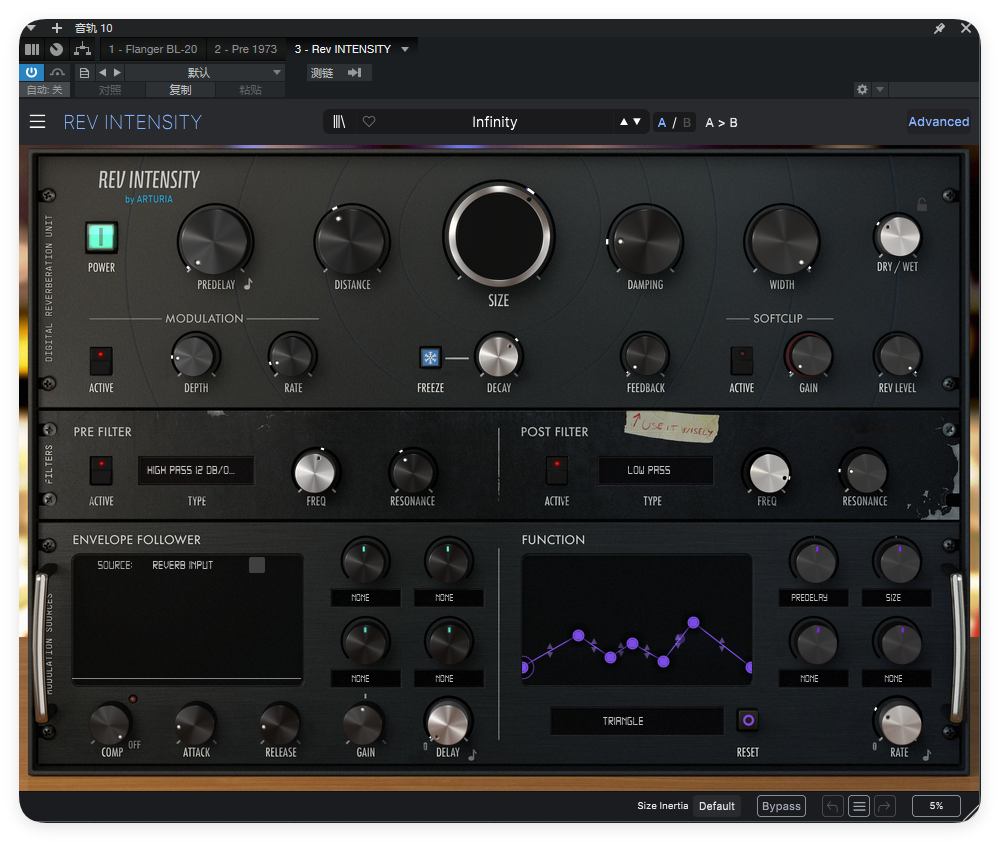
Task: Click the lock icon above Dry/Wet
Action: click(x=922, y=204)
